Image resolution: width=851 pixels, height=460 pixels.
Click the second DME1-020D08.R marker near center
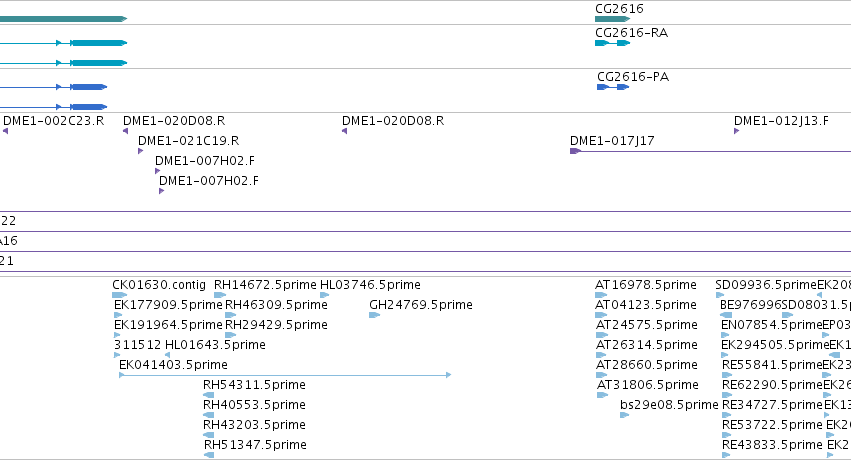coord(345,131)
